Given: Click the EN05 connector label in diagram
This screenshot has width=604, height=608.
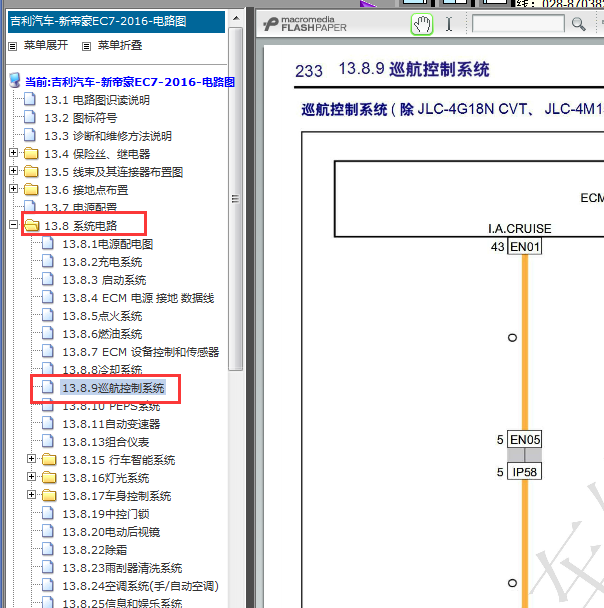Looking at the screenshot, I should [x=525, y=440].
